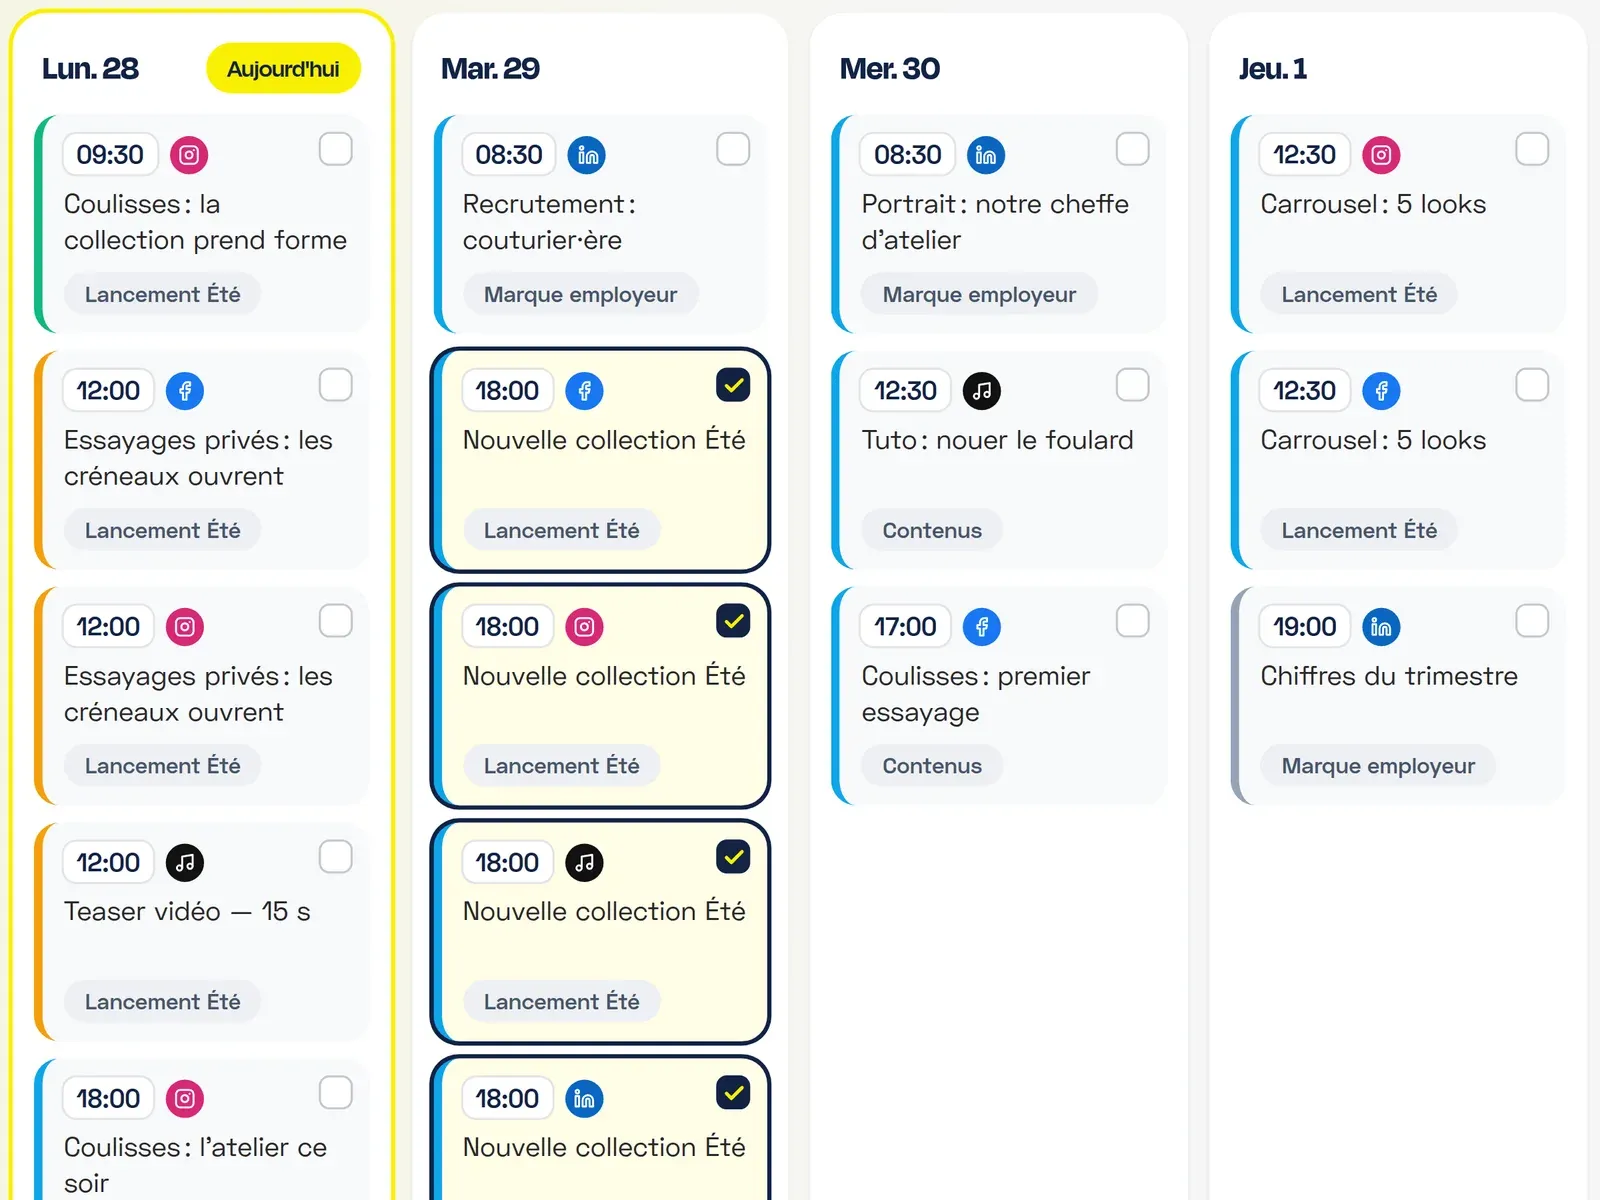Image resolution: width=1600 pixels, height=1200 pixels.
Task: Click Instagram icon on Thursday's first Carrousel post
Action: (x=1381, y=155)
